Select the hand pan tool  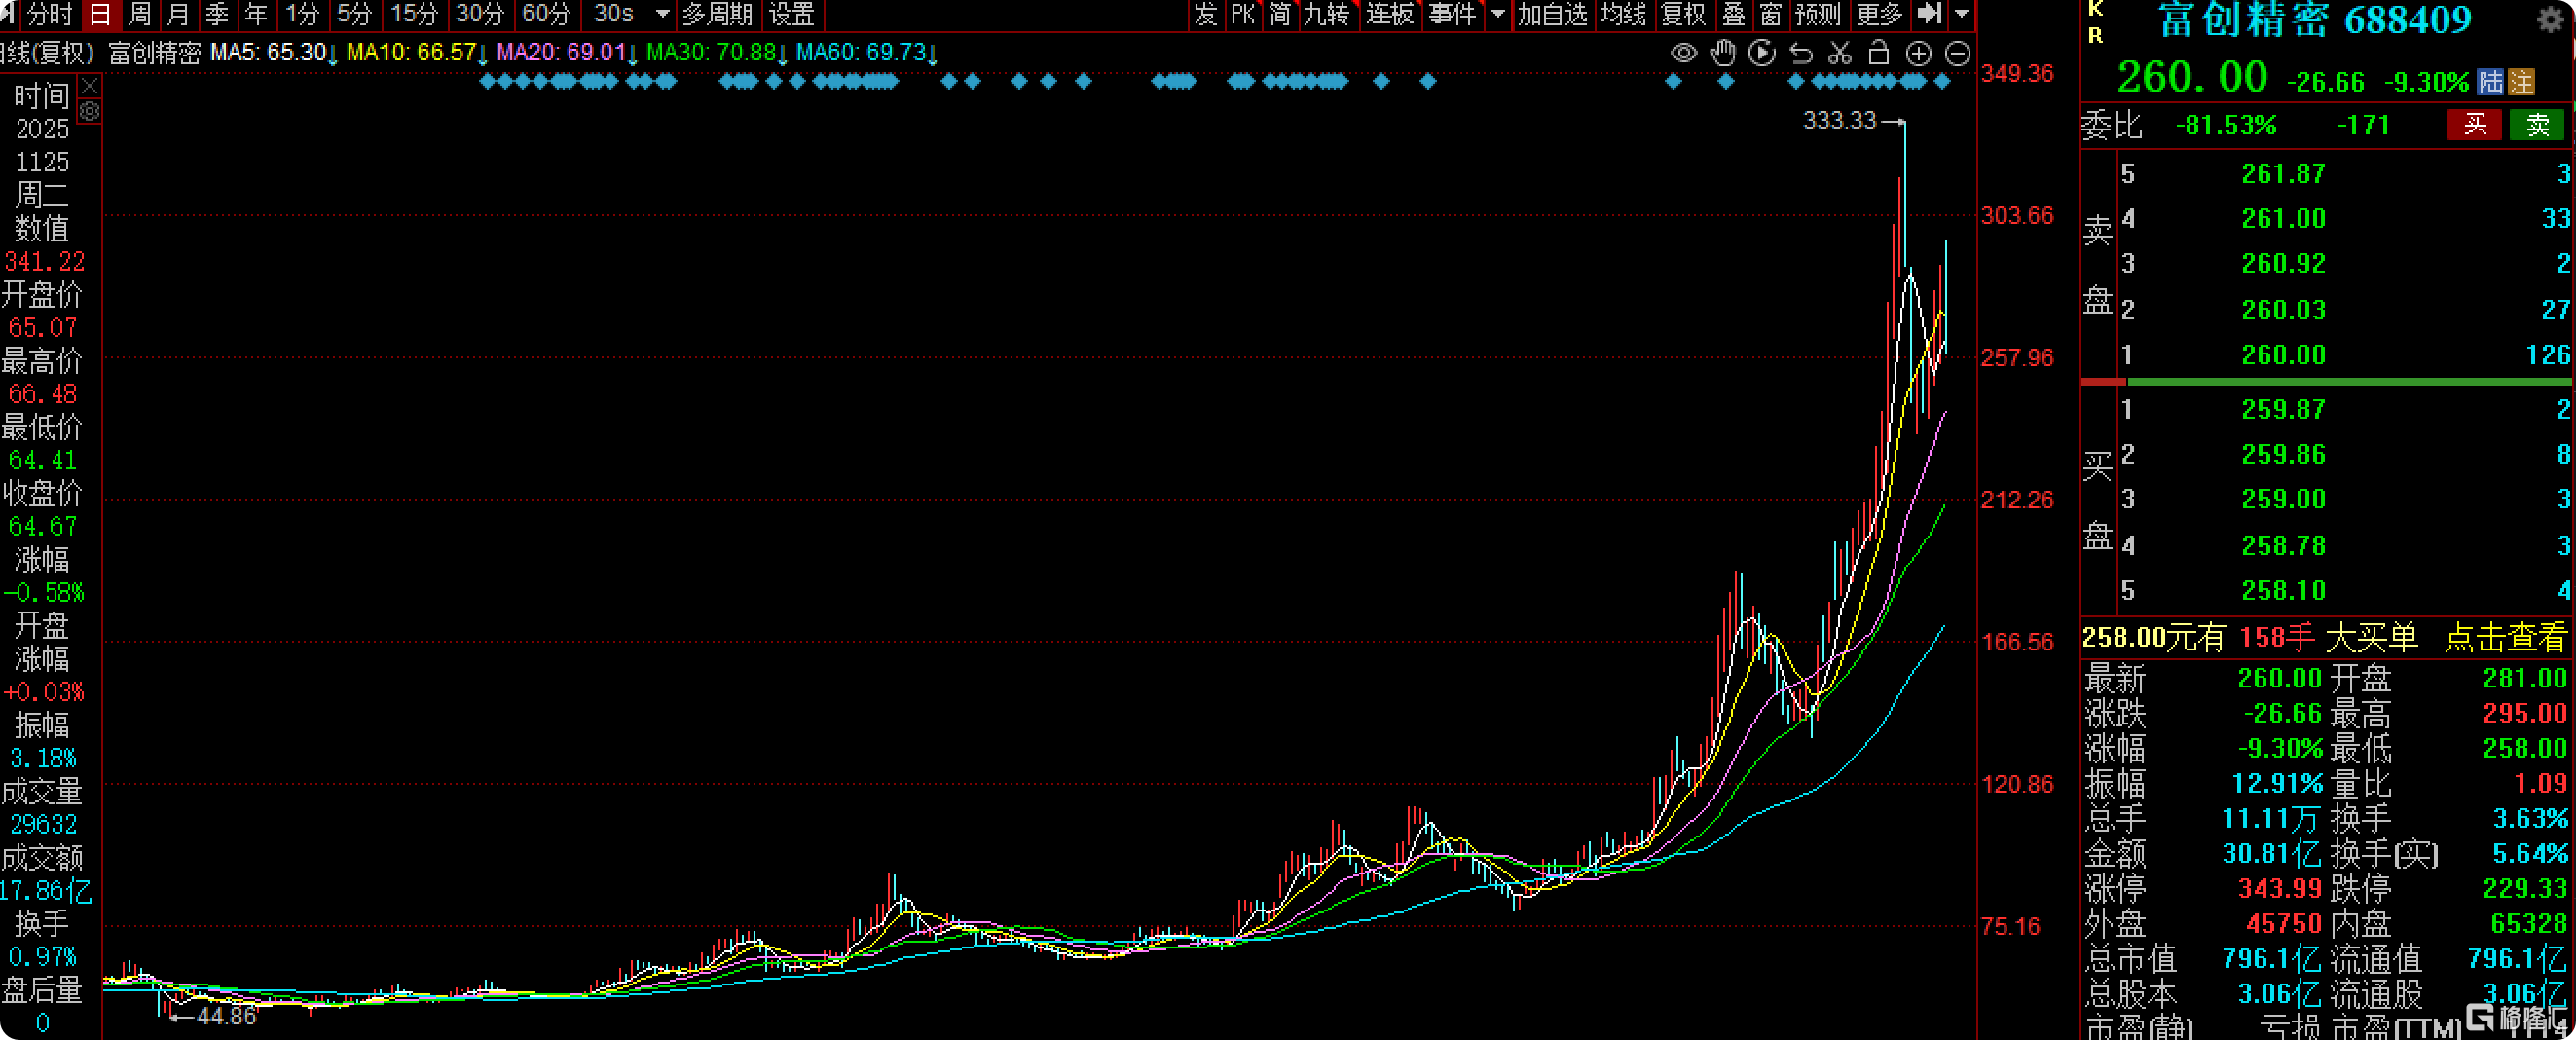point(1723,53)
